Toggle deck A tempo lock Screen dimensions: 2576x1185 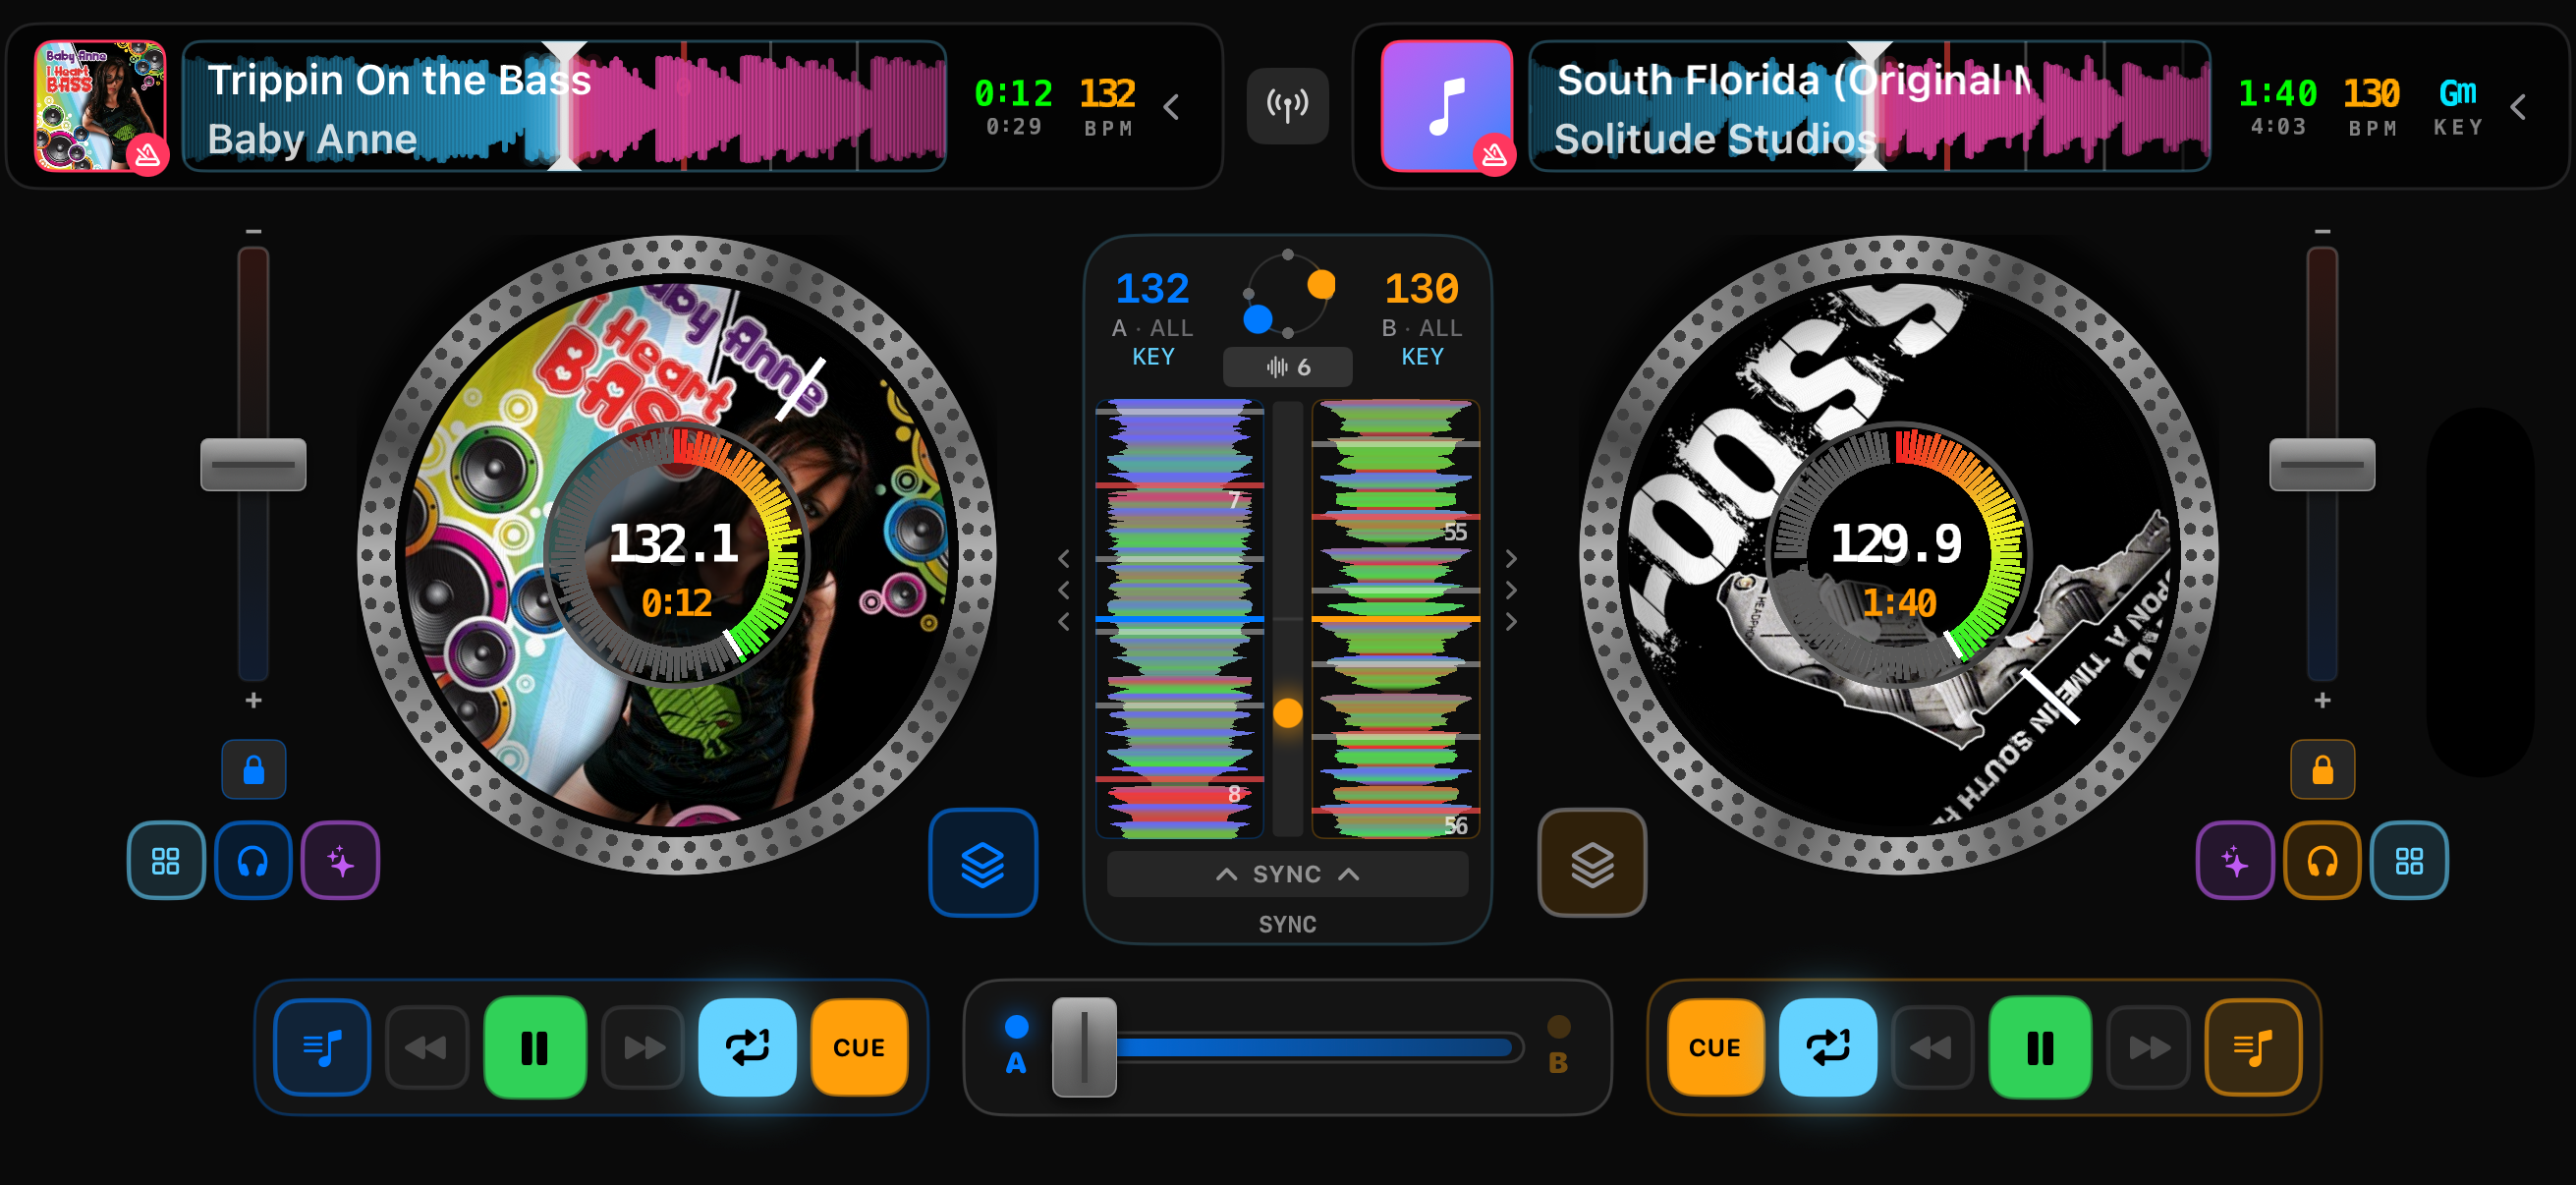point(254,769)
